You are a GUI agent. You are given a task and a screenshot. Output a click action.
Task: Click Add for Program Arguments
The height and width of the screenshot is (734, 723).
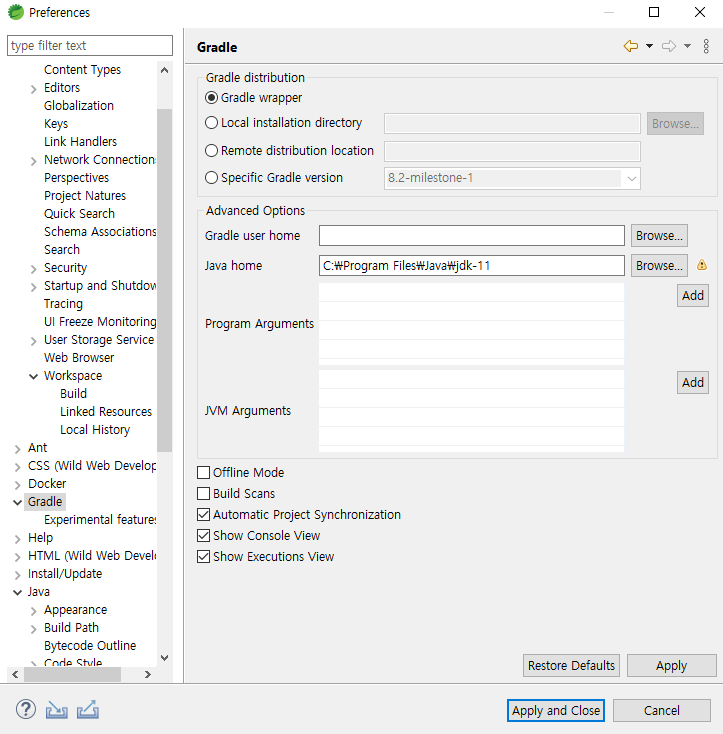[693, 295]
